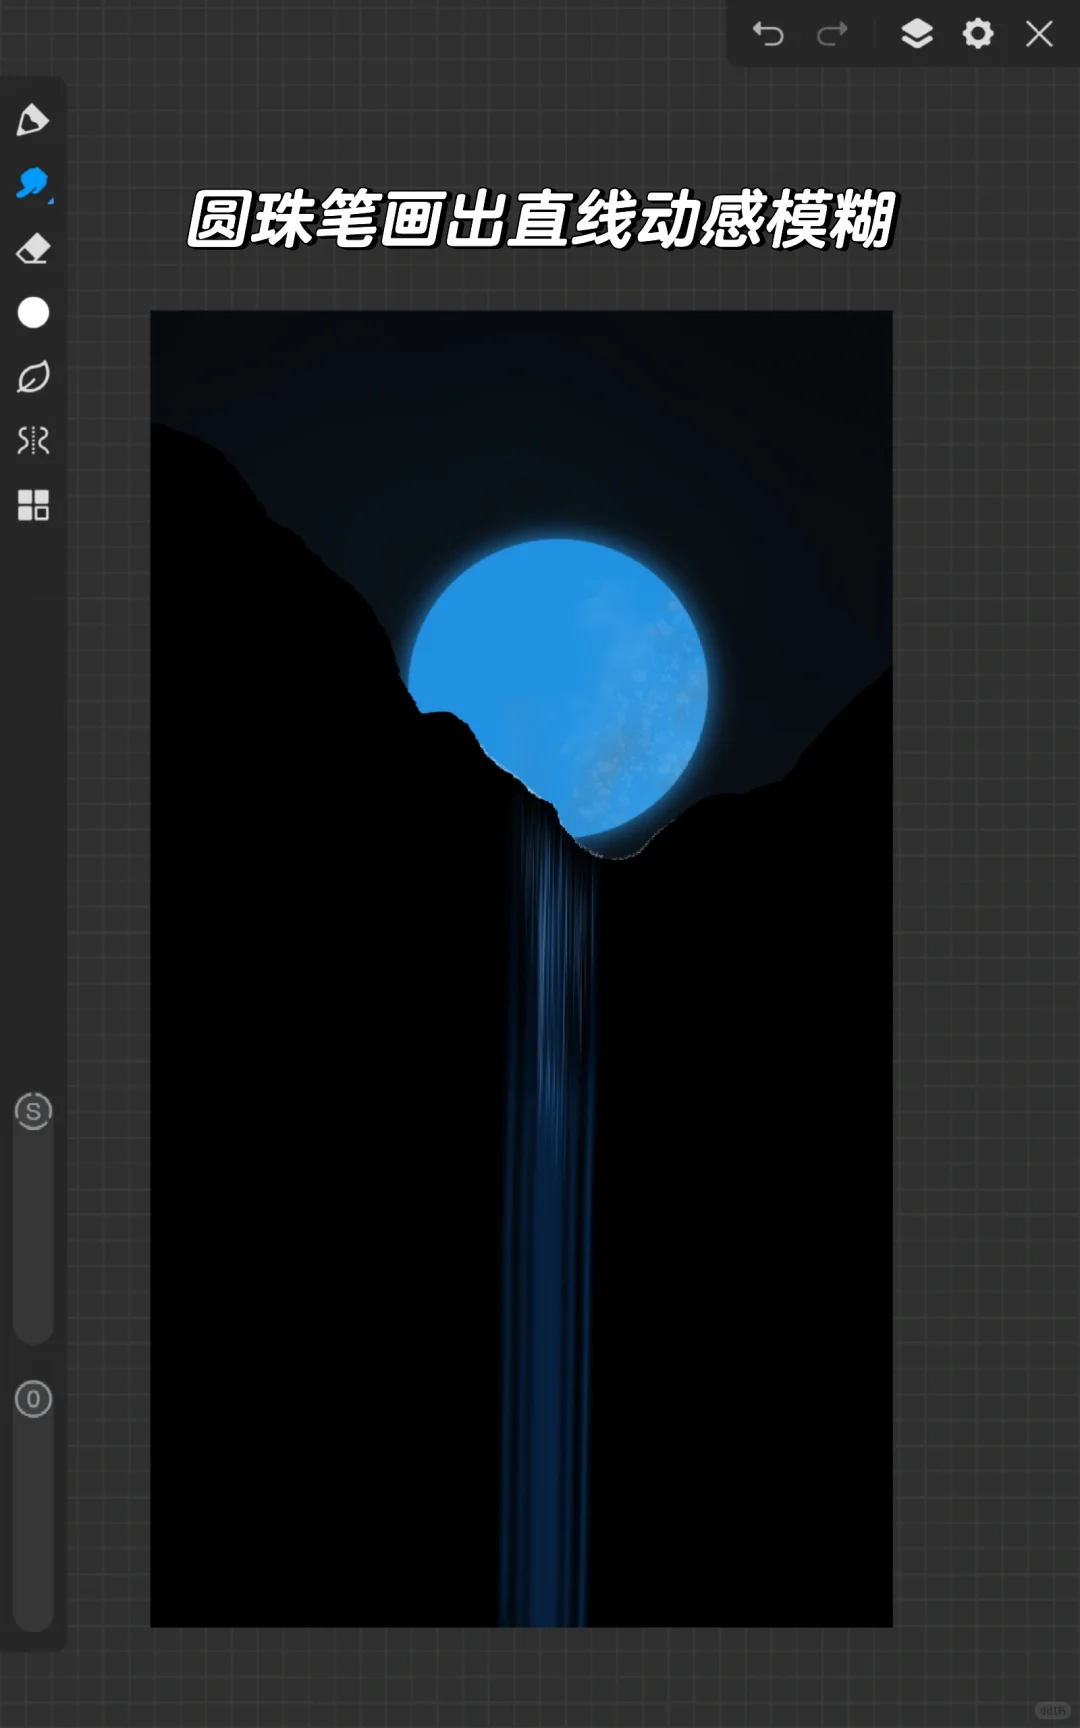Close the canvas with X
This screenshot has height=1728, width=1080.
[x=1040, y=34]
